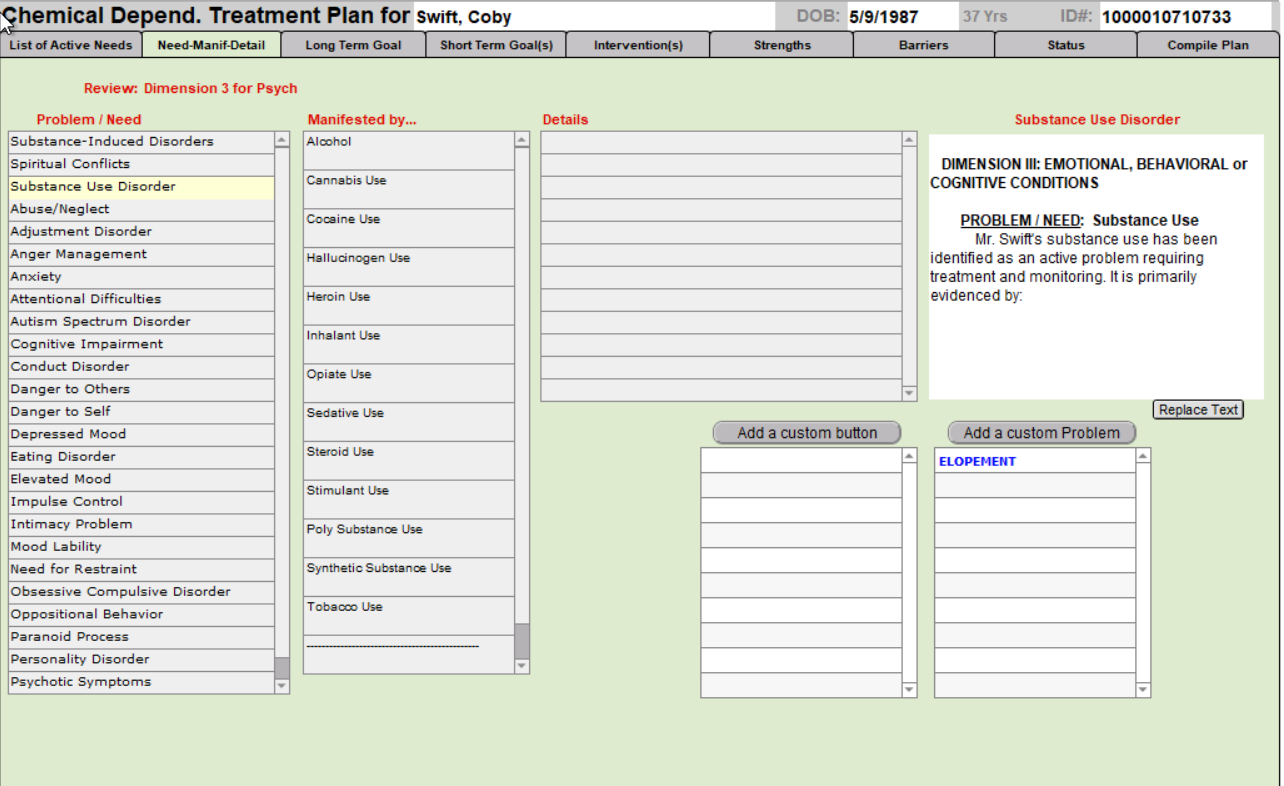Viewport: 1284px width, 786px height.
Task: Click the first empty Details row
Action: 720,142
